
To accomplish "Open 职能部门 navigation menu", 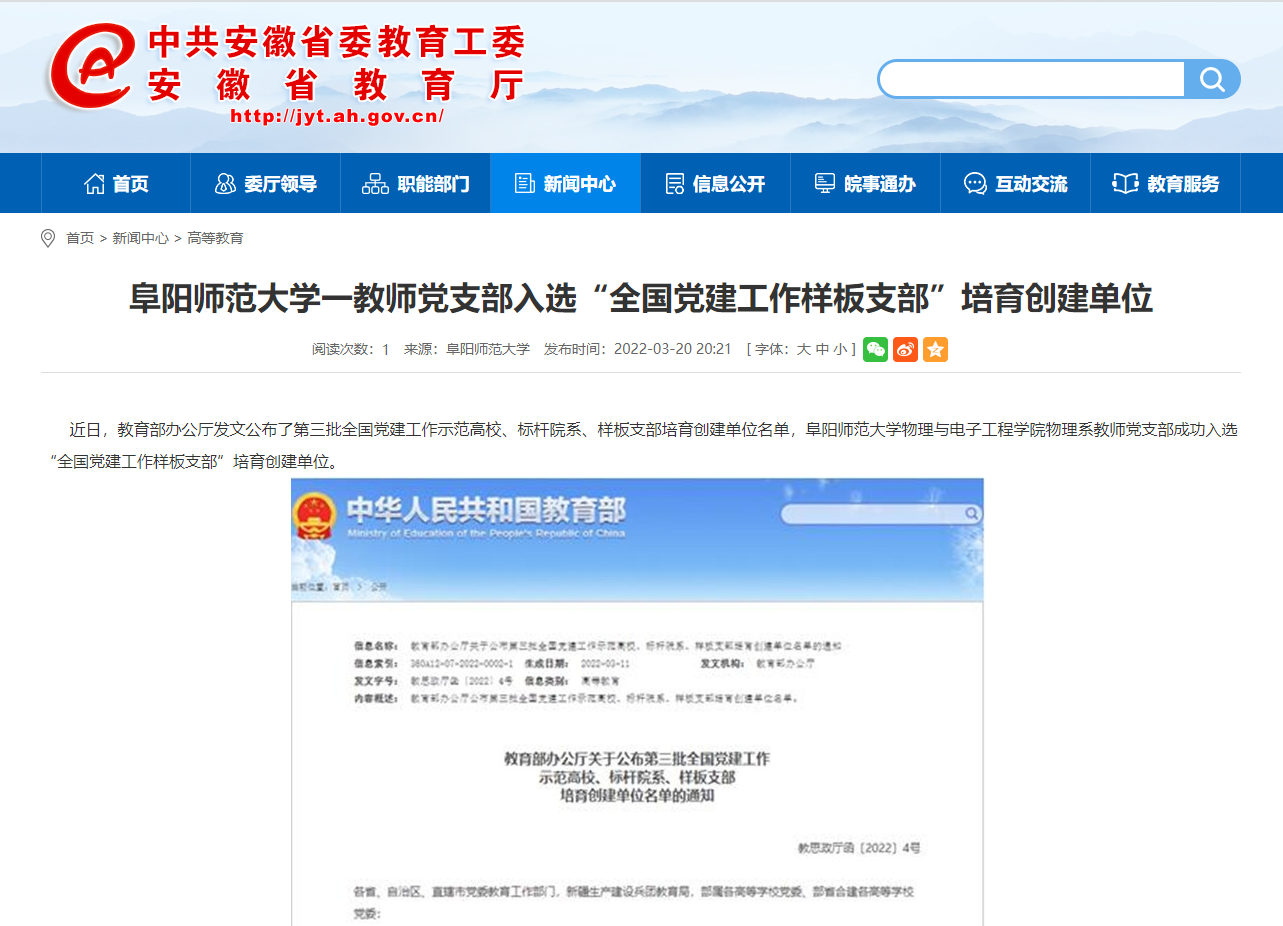I will click(416, 184).
